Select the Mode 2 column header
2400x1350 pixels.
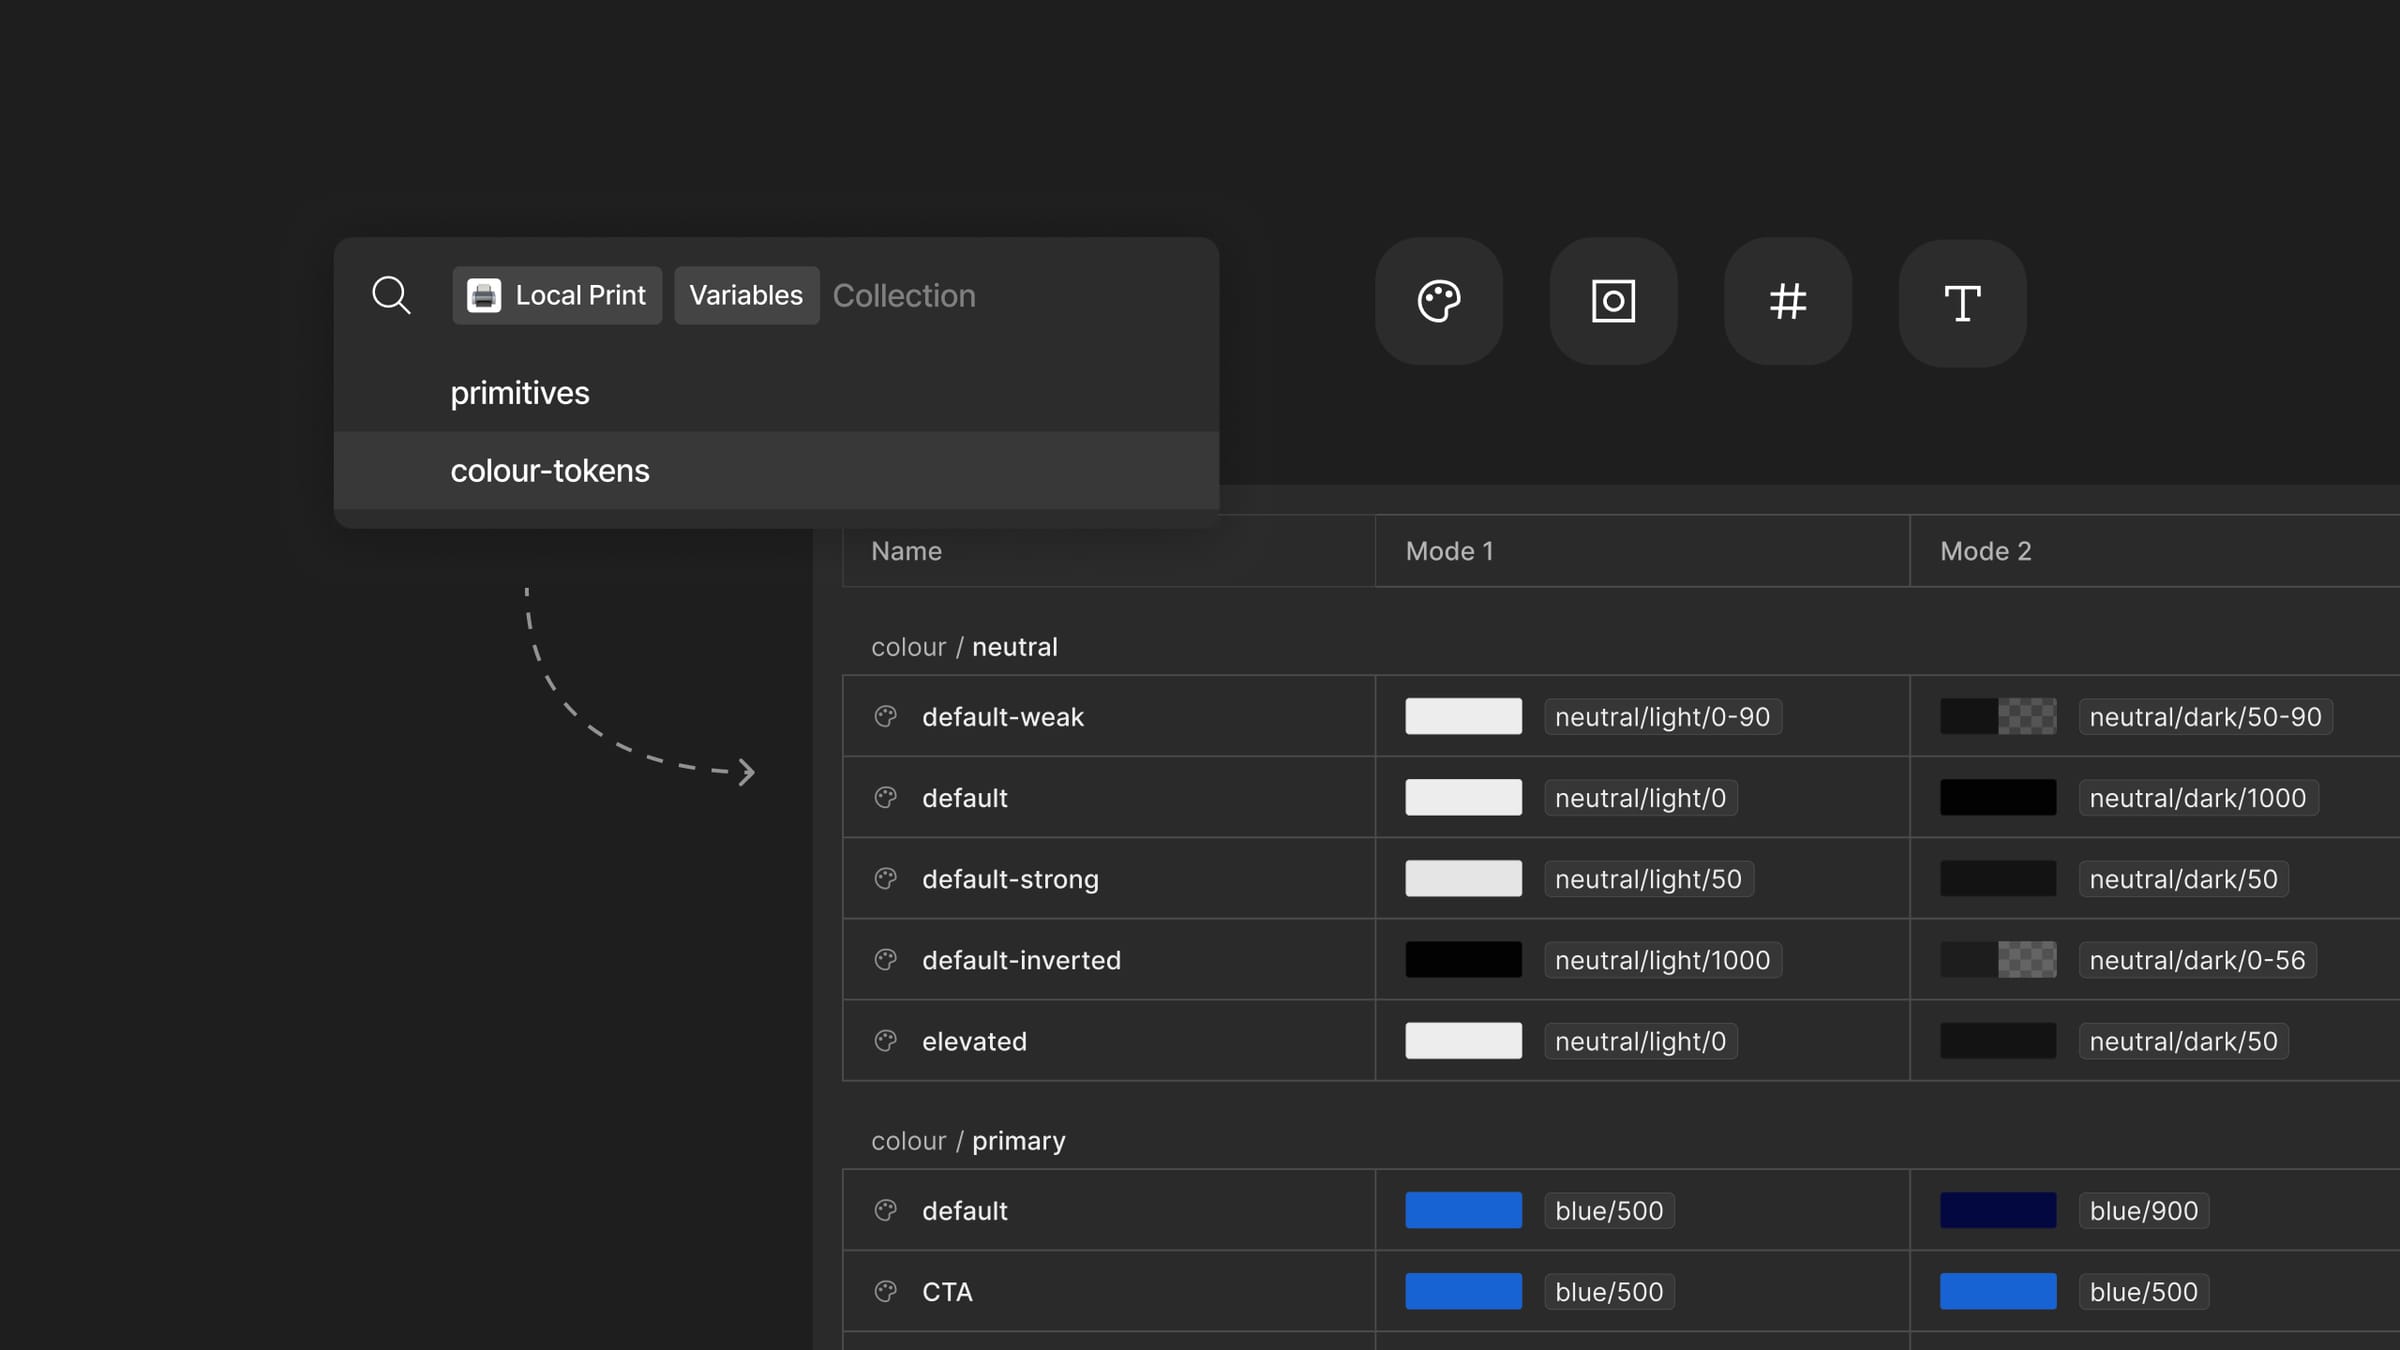point(1984,551)
